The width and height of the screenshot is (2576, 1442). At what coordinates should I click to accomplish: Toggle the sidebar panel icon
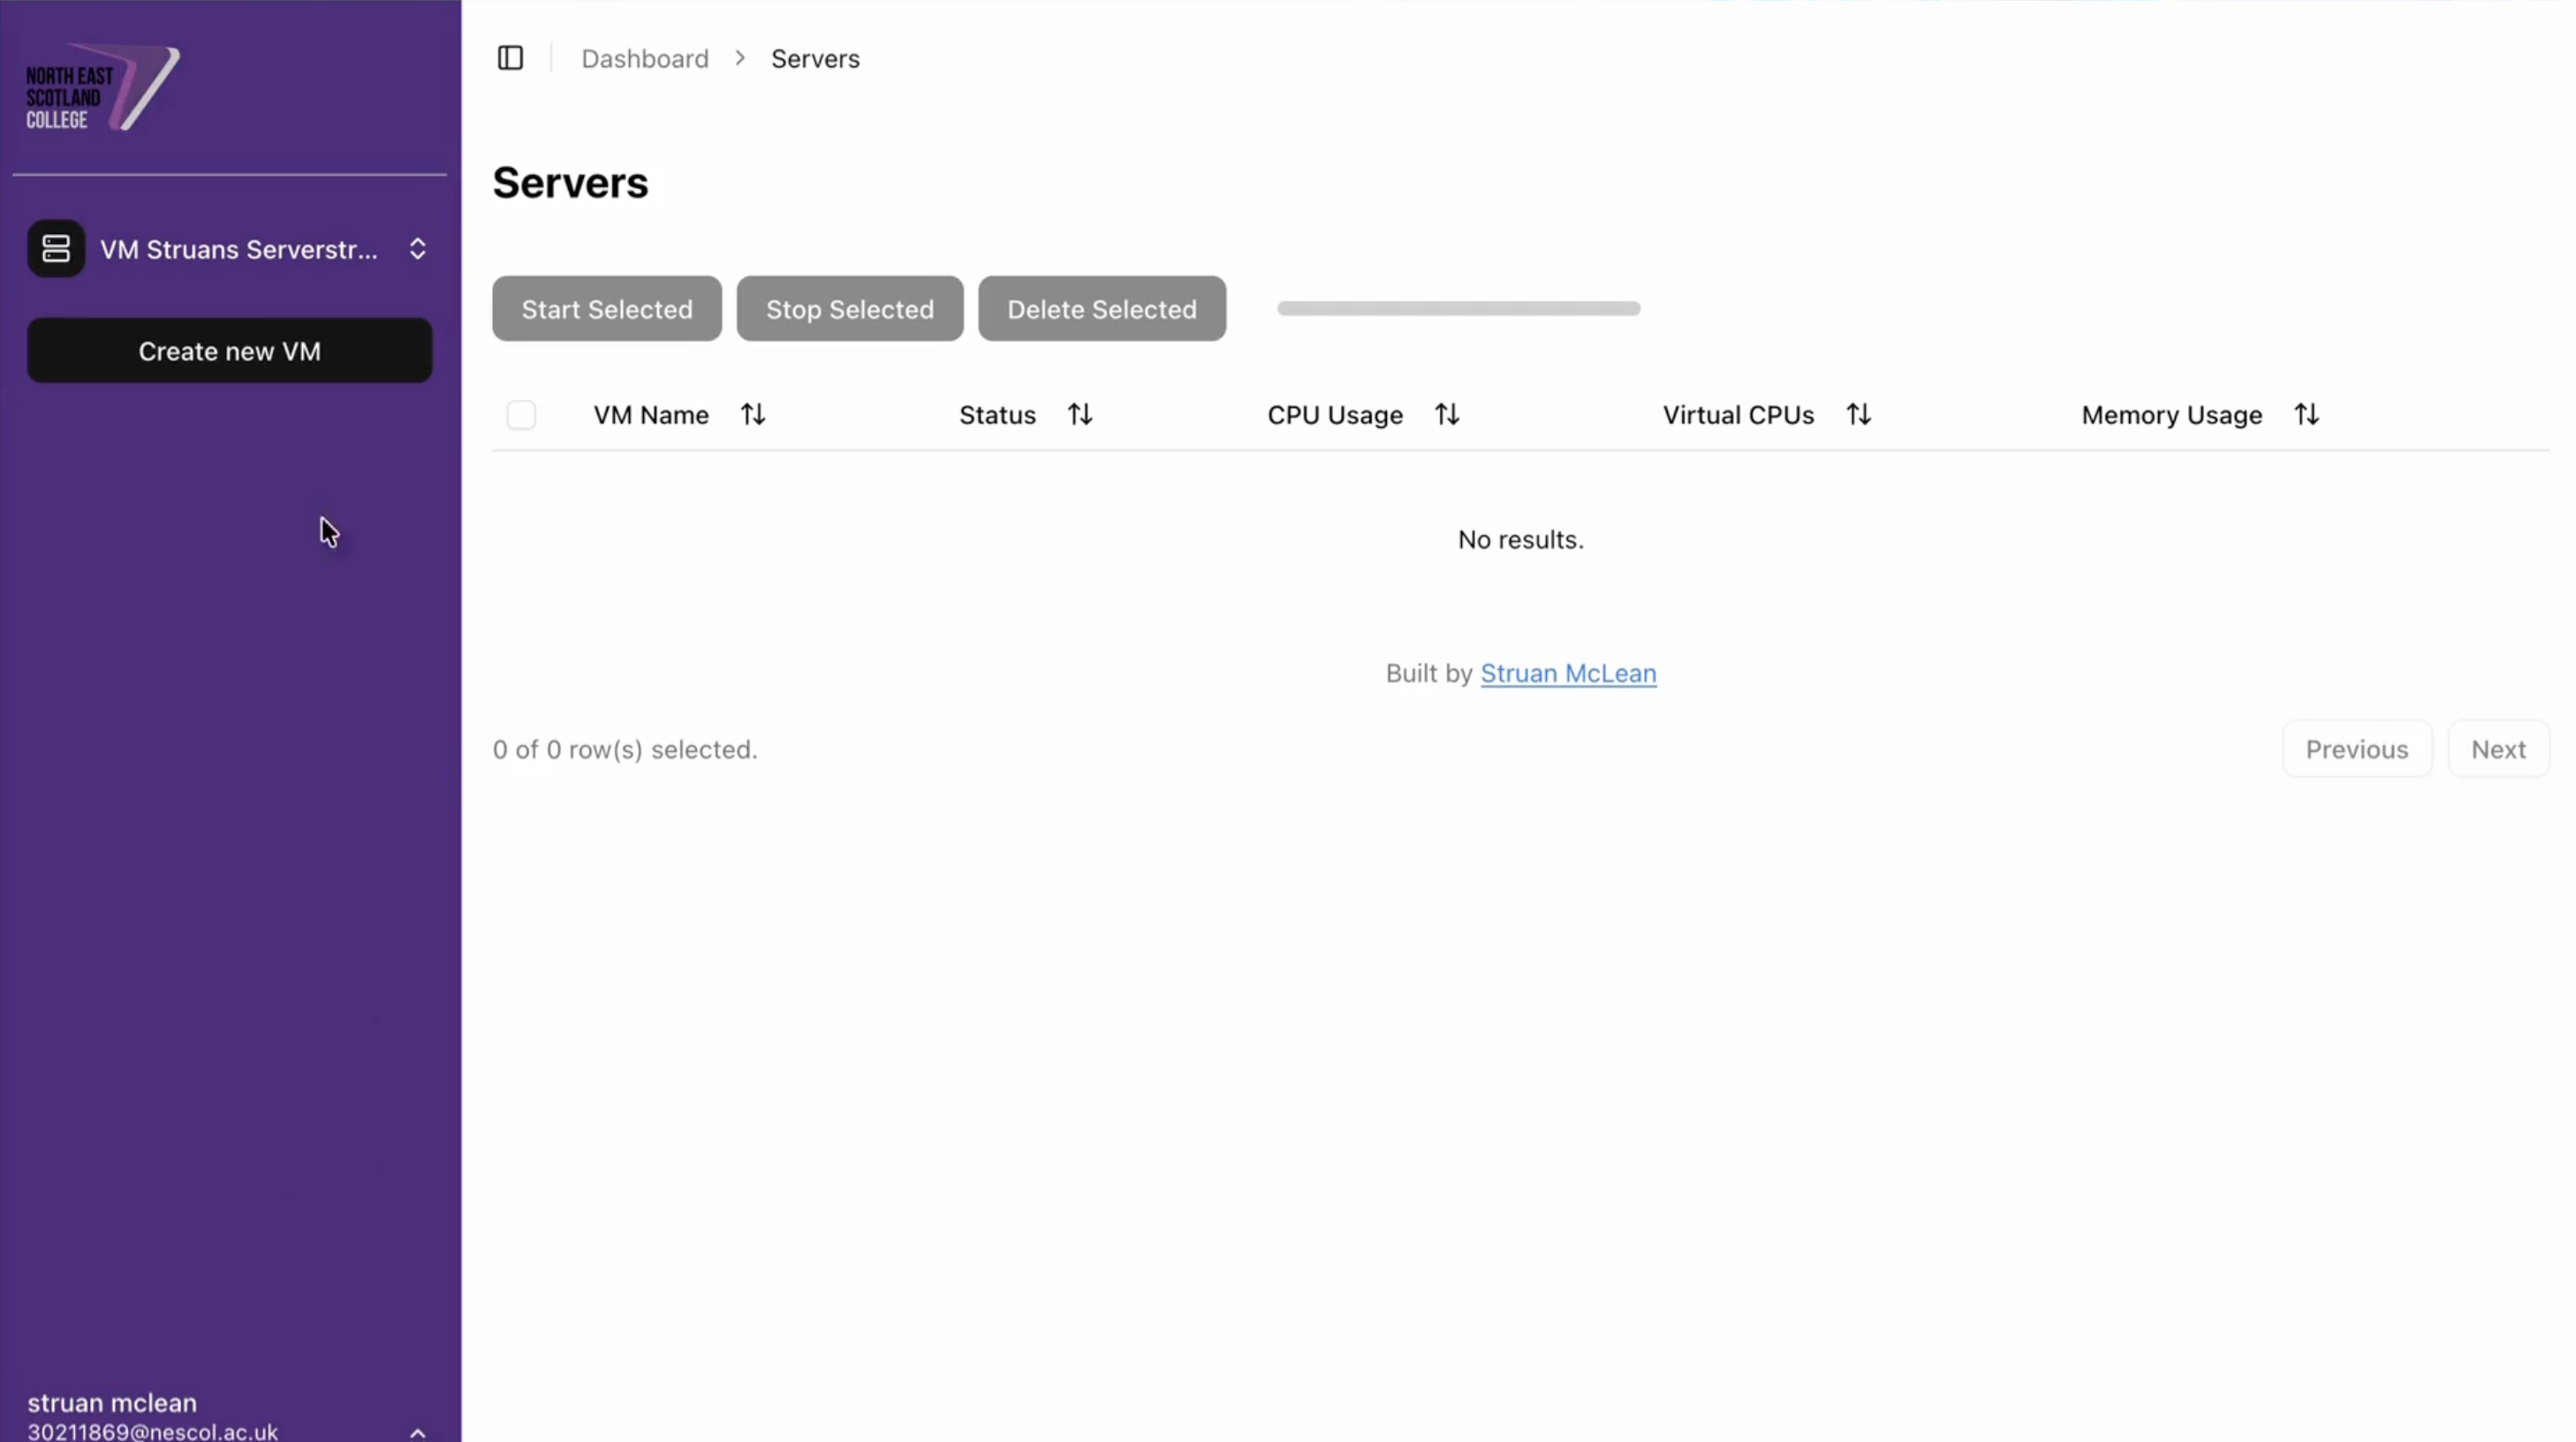coord(510,58)
